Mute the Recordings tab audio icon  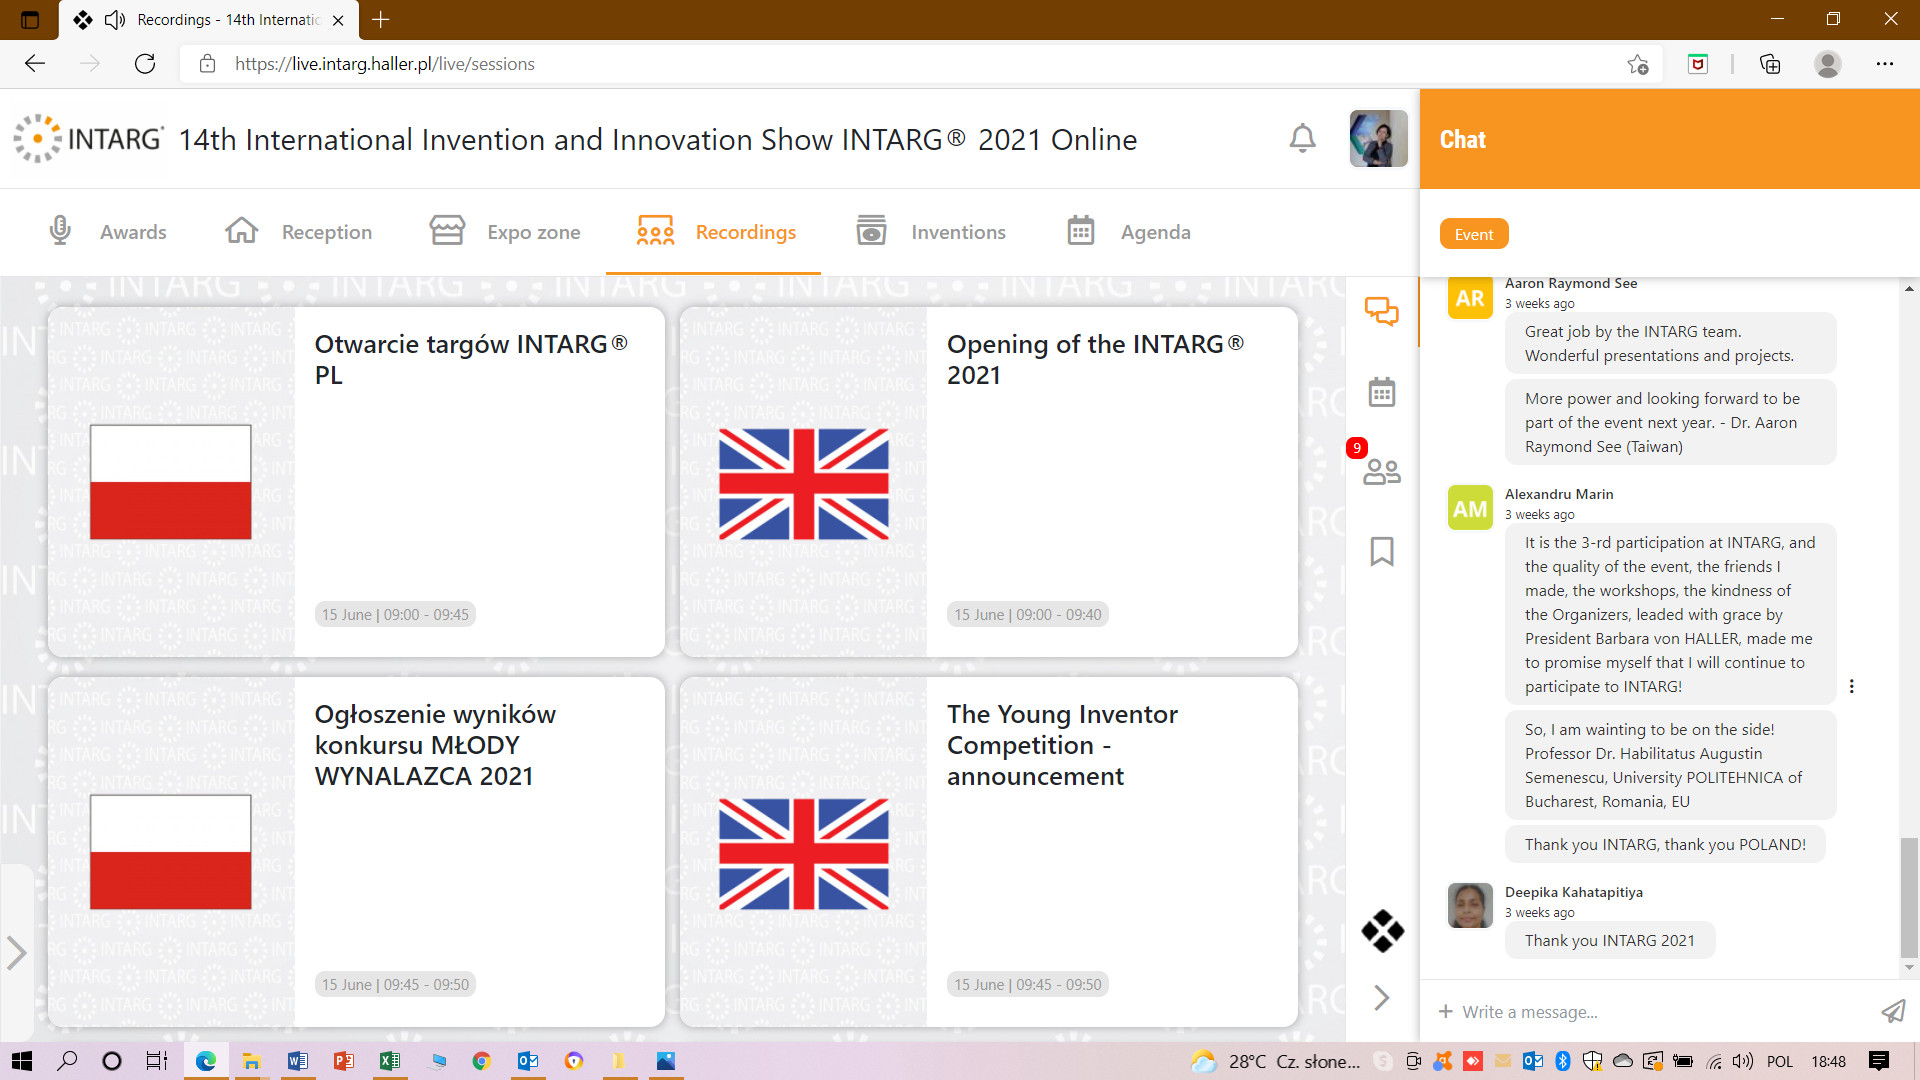115,19
